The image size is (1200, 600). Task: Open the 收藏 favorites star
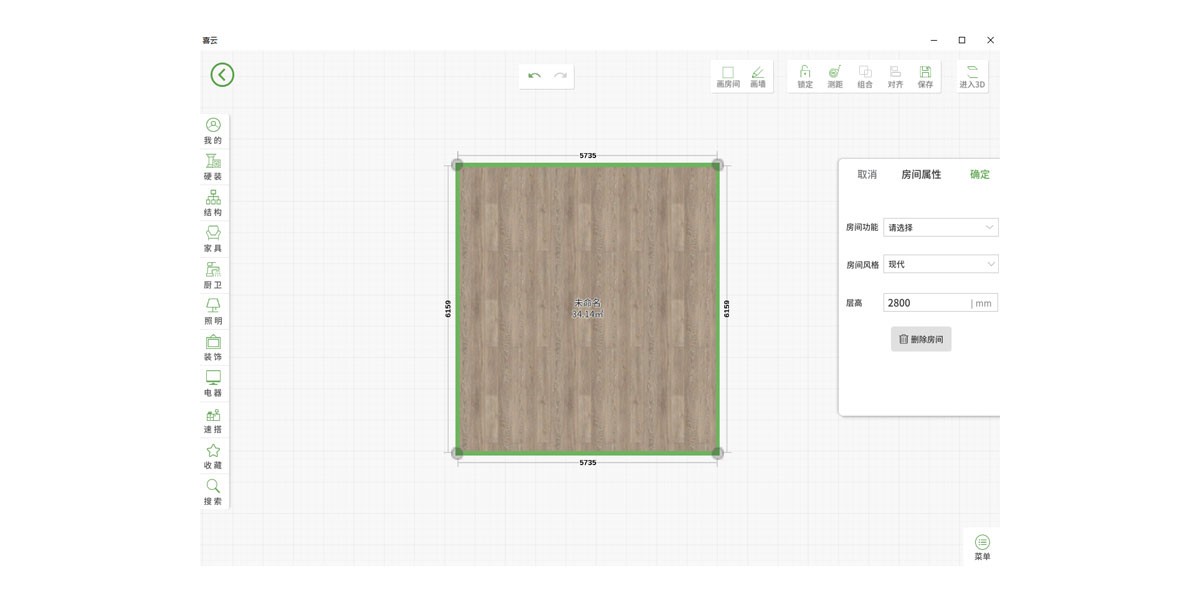coord(213,455)
